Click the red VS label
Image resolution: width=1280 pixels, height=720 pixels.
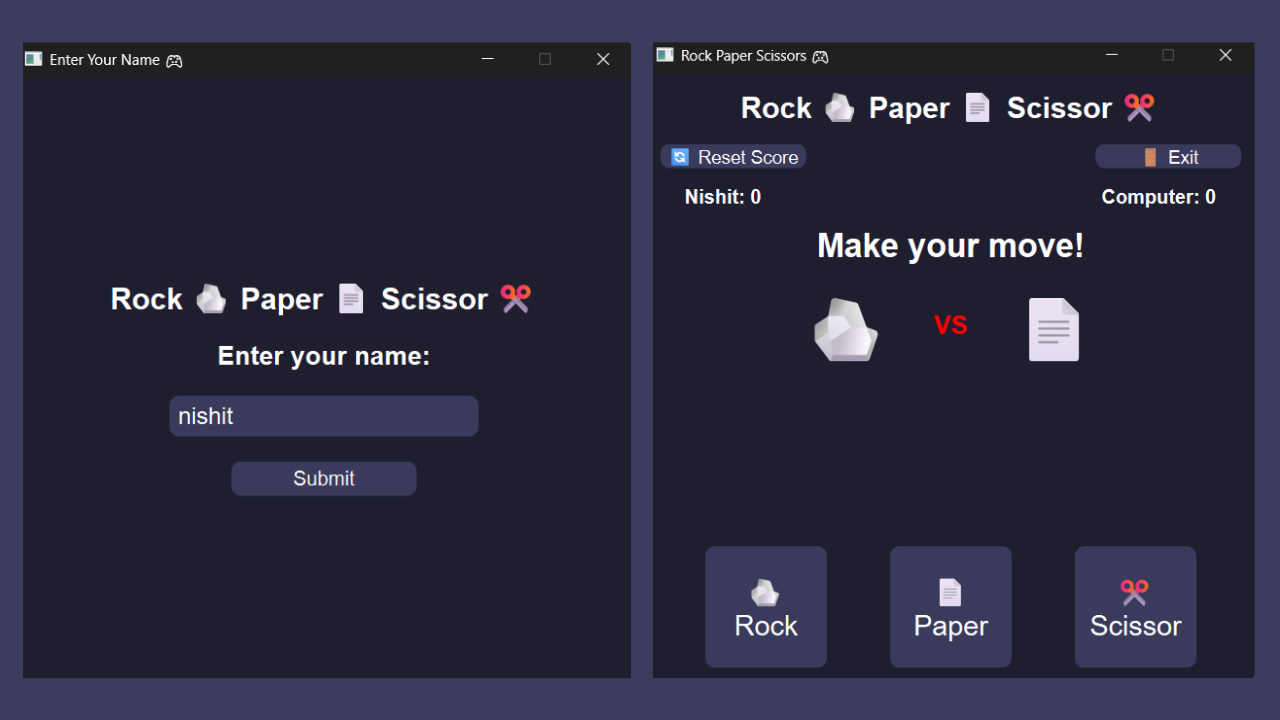pyautogui.click(x=950, y=324)
